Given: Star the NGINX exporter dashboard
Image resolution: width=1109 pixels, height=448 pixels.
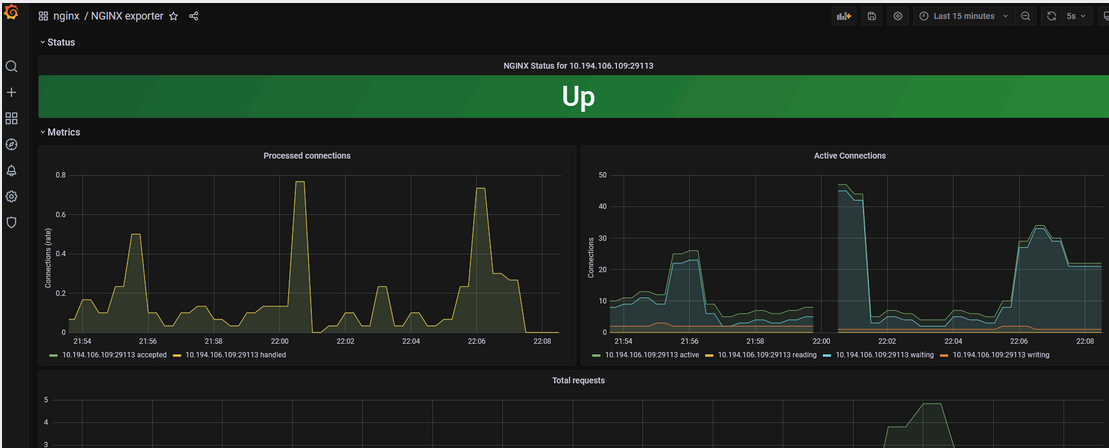Looking at the screenshot, I should pyautogui.click(x=173, y=17).
